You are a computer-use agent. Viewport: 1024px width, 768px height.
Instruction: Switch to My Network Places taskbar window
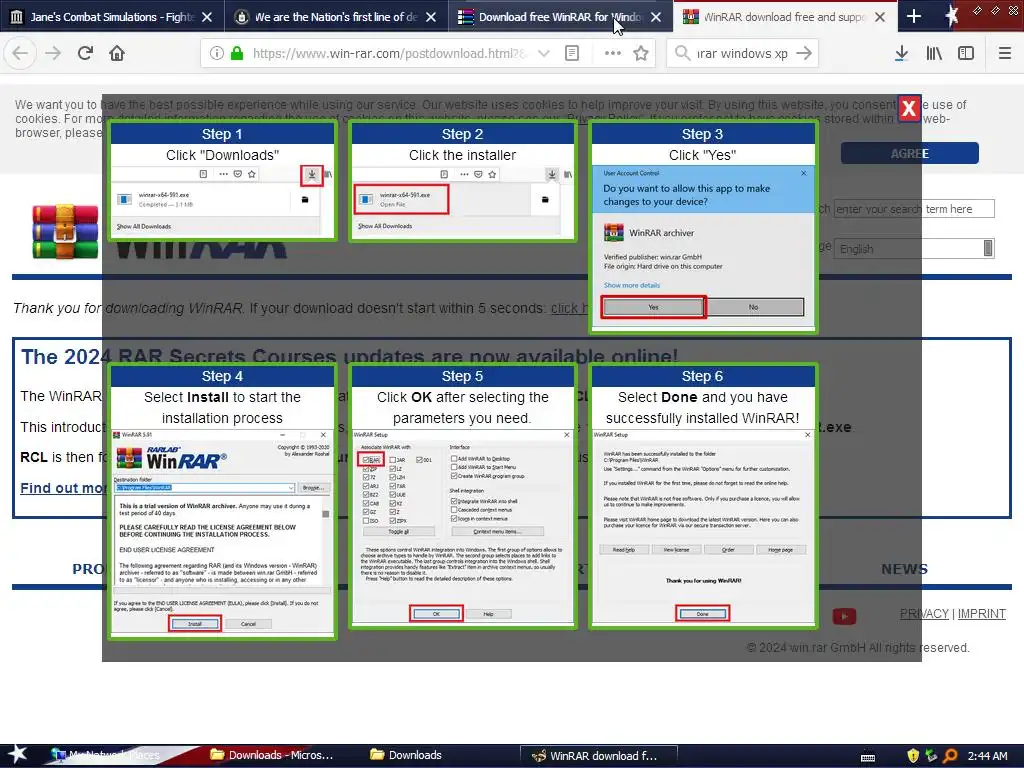pos(108,755)
